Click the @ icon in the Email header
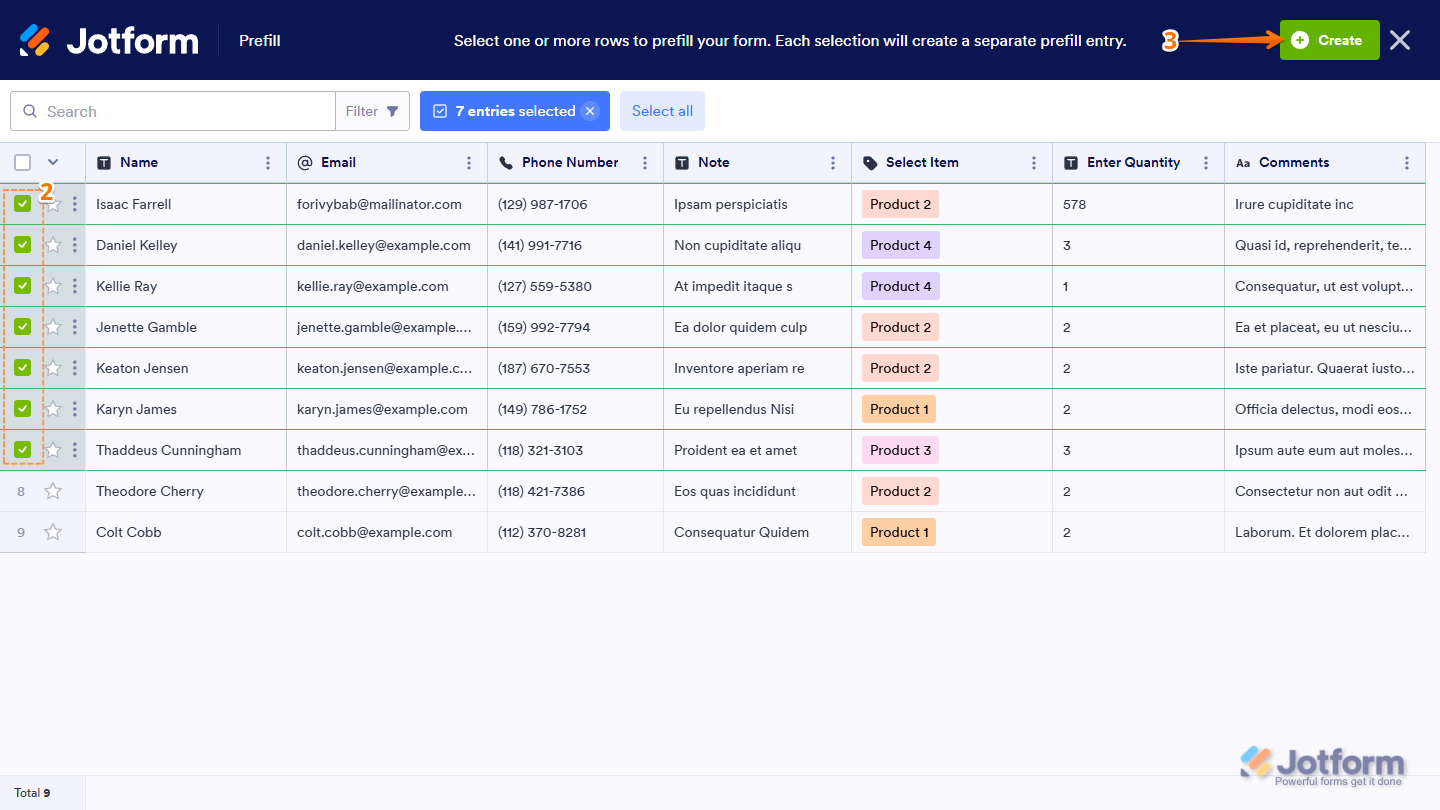 point(303,162)
